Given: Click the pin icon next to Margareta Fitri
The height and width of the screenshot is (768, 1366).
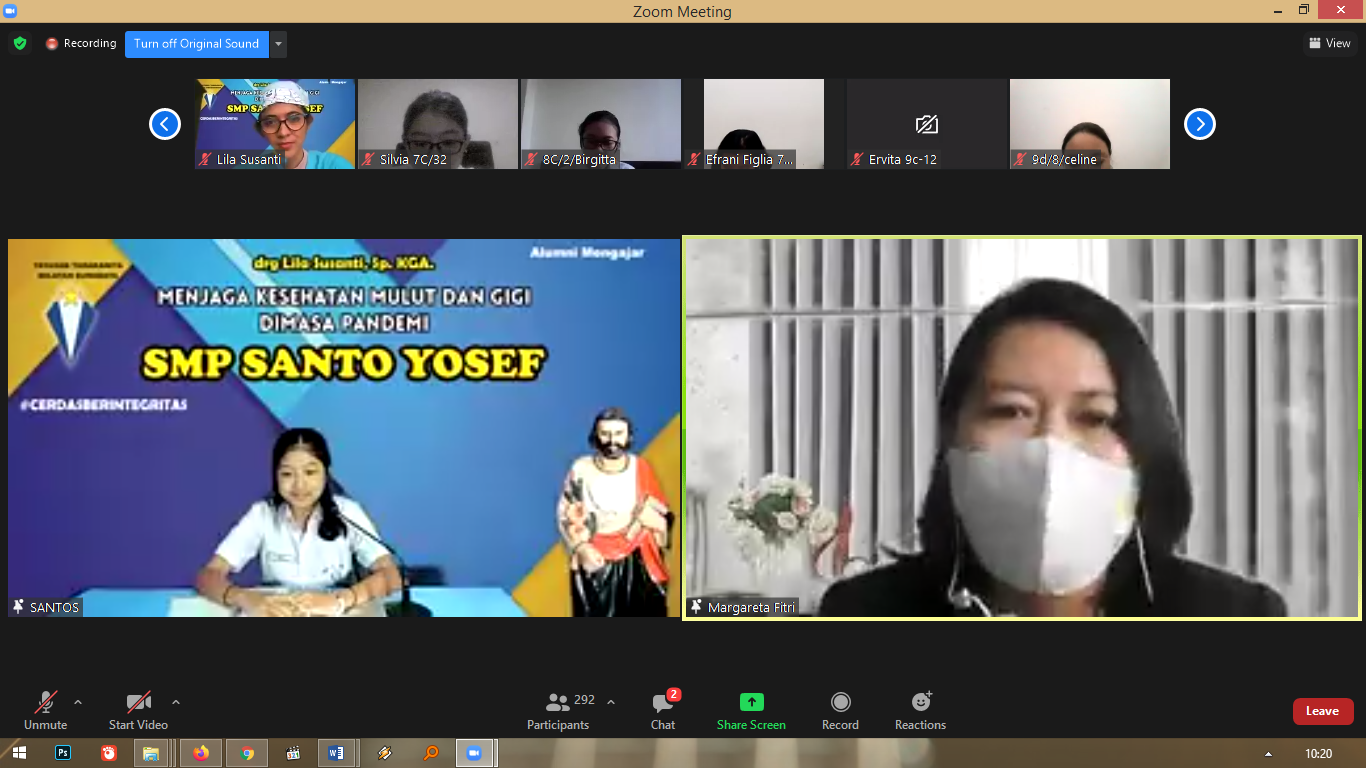Looking at the screenshot, I should (x=696, y=607).
